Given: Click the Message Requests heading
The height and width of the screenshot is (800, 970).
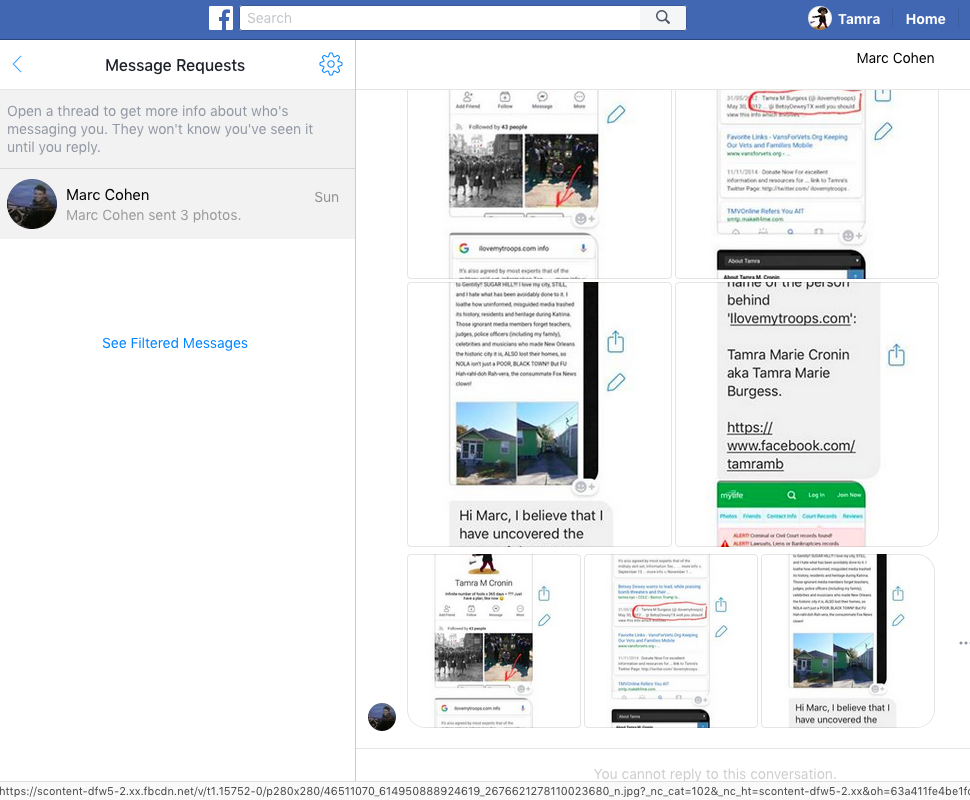Looking at the screenshot, I should point(175,65).
